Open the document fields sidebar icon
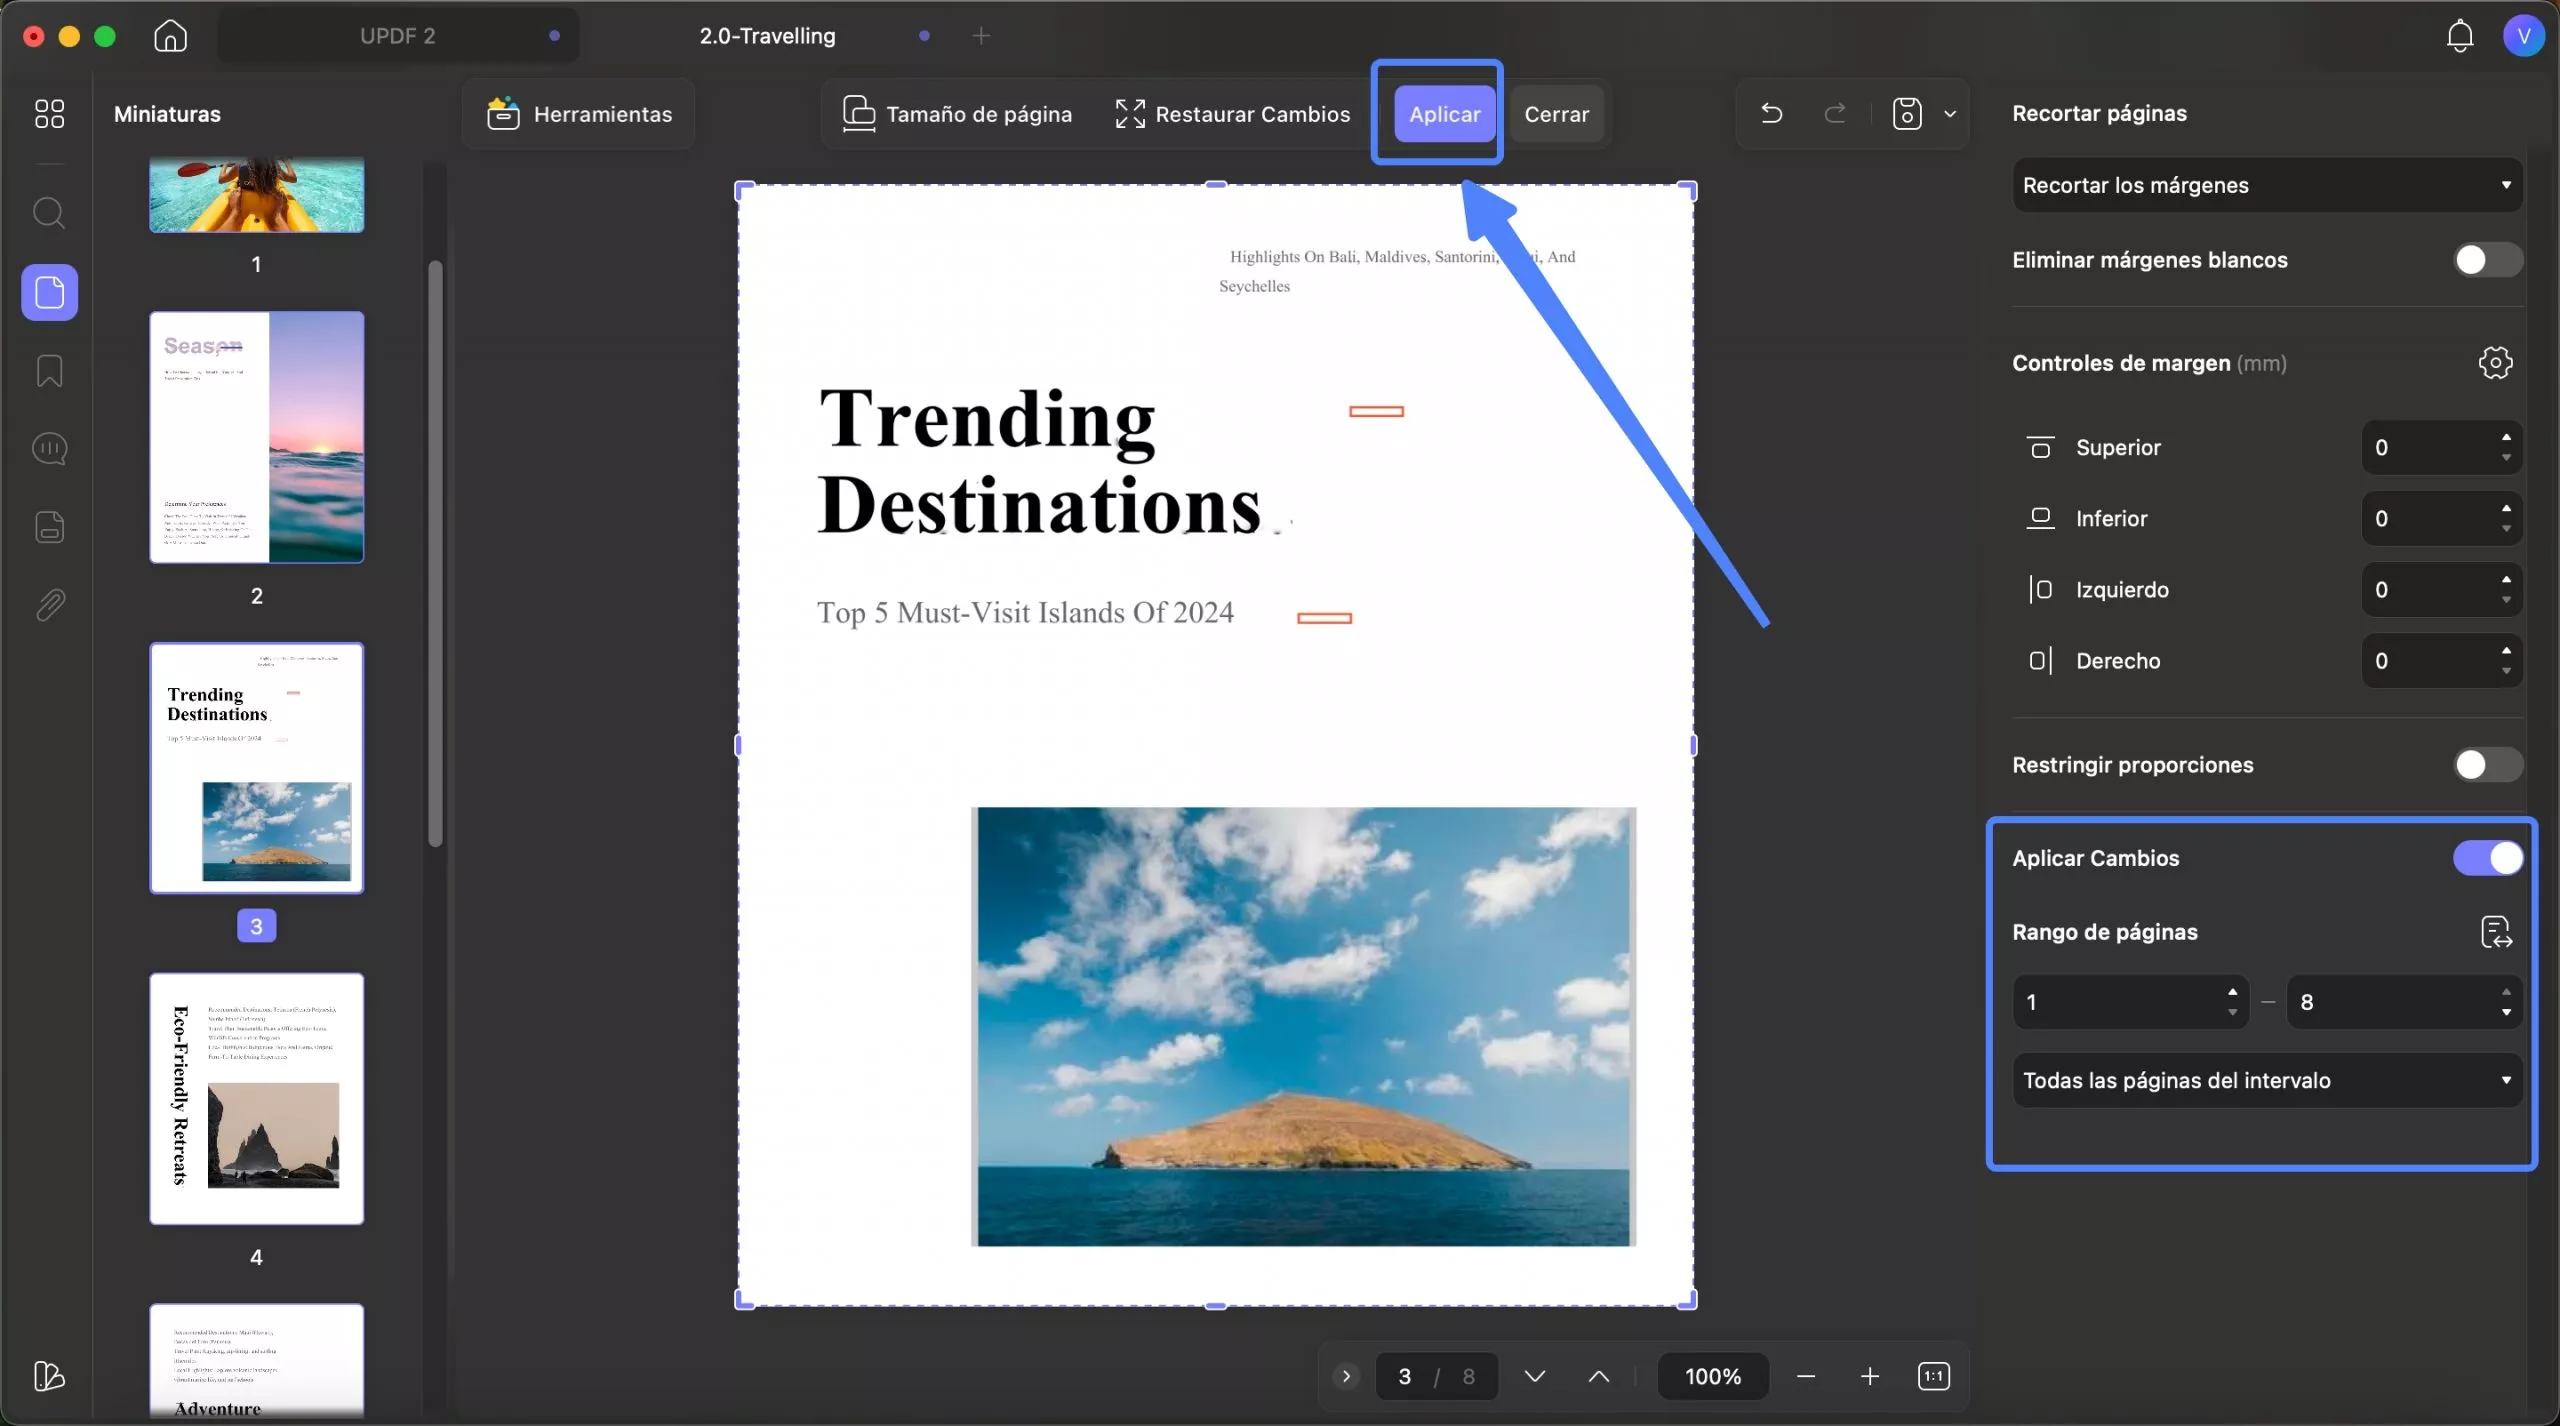Viewport: 2560px width, 1426px height. click(49, 526)
